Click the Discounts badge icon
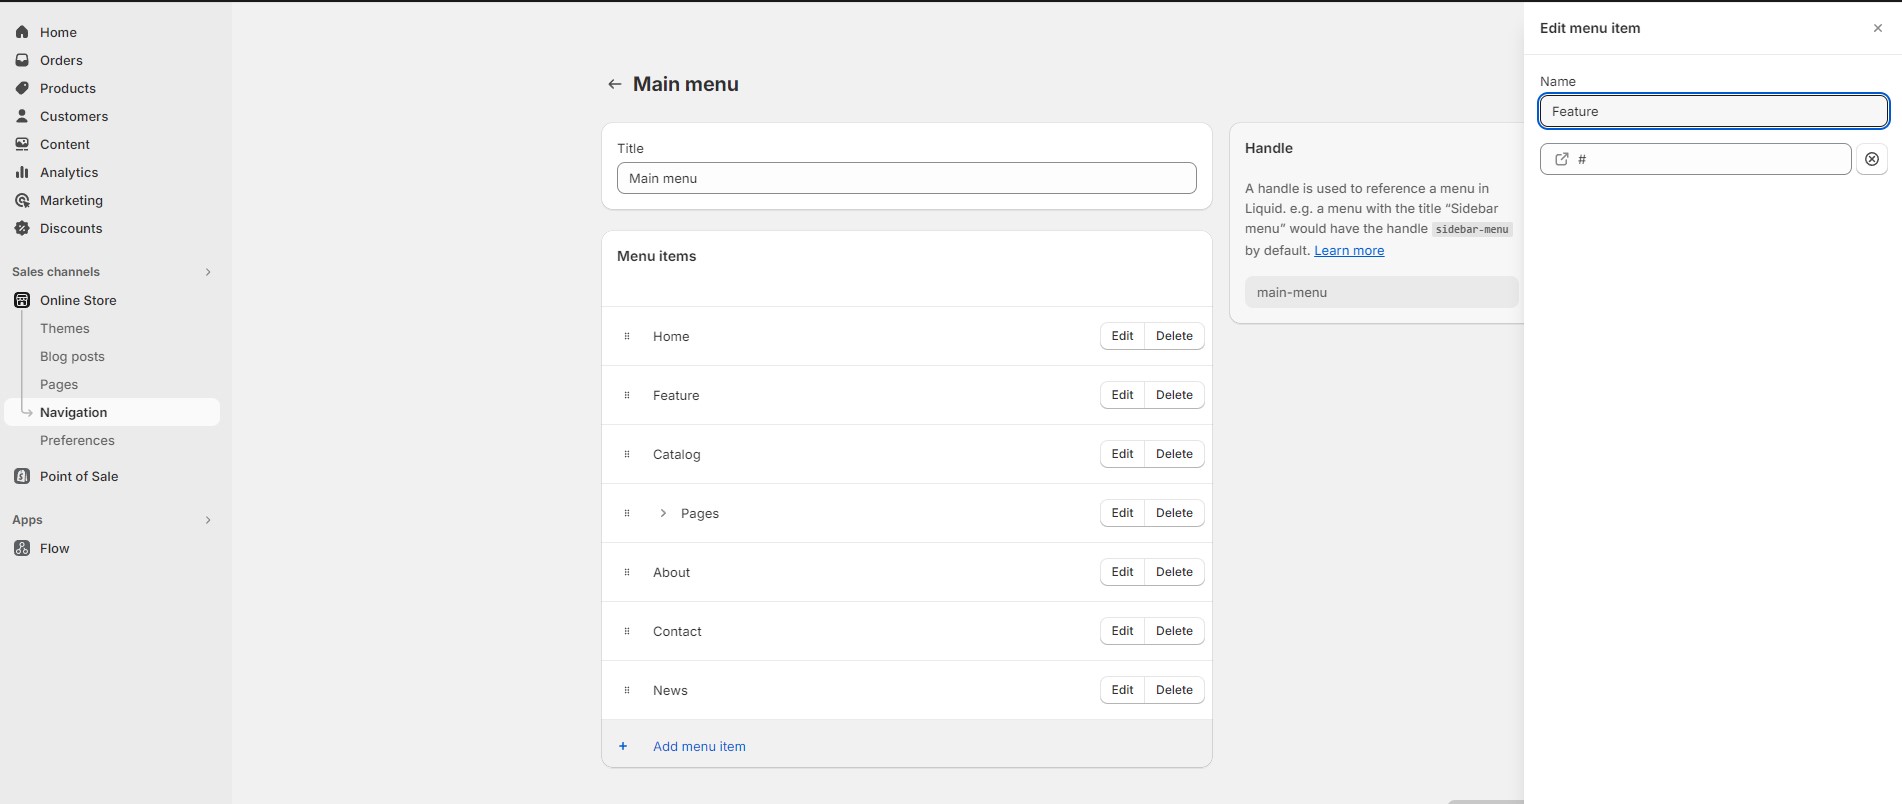 click(22, 228)
